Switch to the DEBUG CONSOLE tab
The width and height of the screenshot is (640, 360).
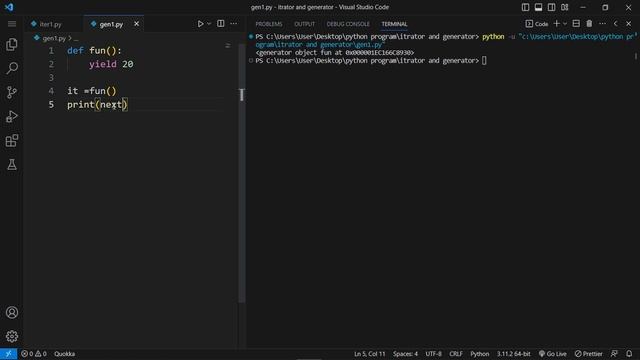click(x=348, y=24)
